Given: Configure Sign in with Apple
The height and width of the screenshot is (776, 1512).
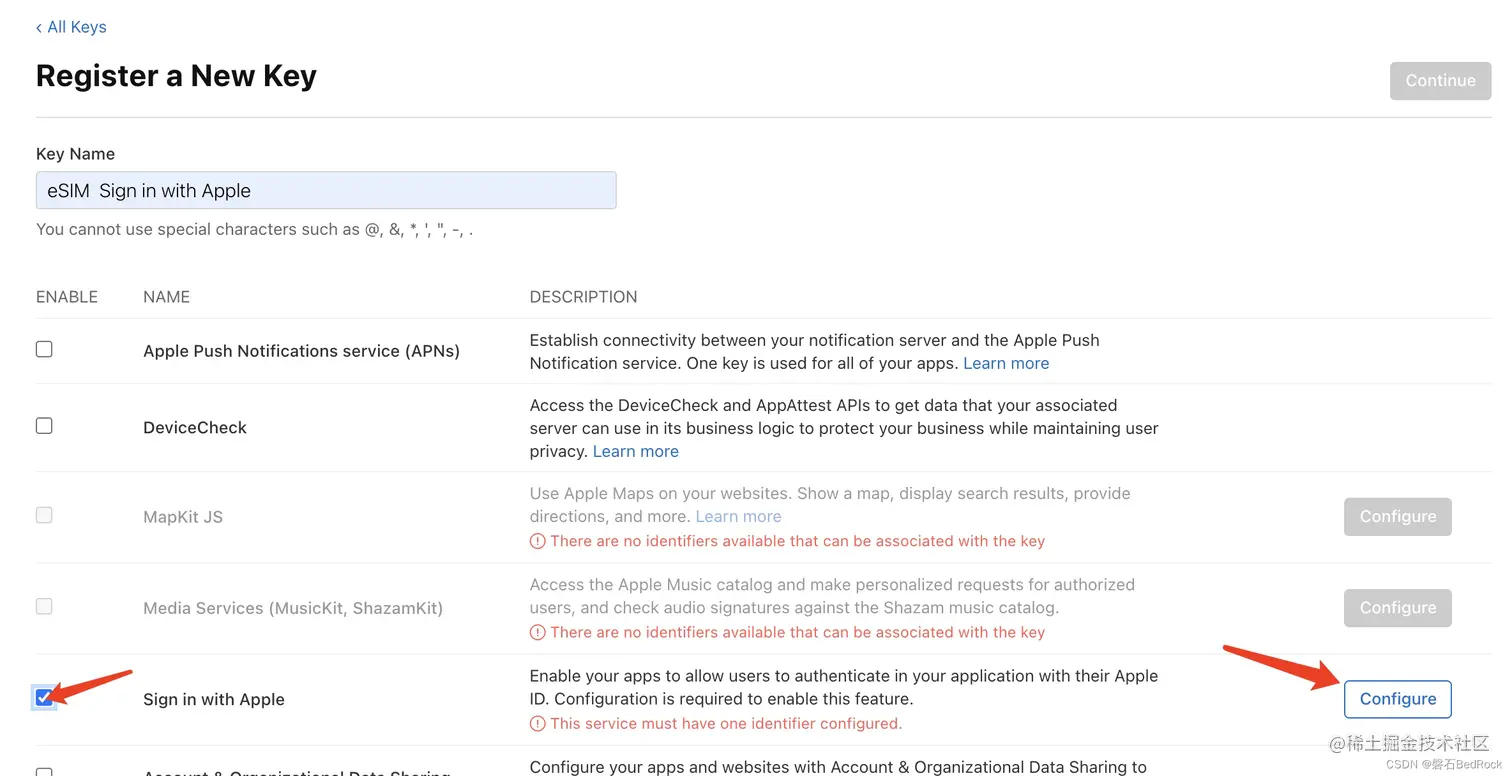Looking at the screenshot, I should coord(1397,699).
